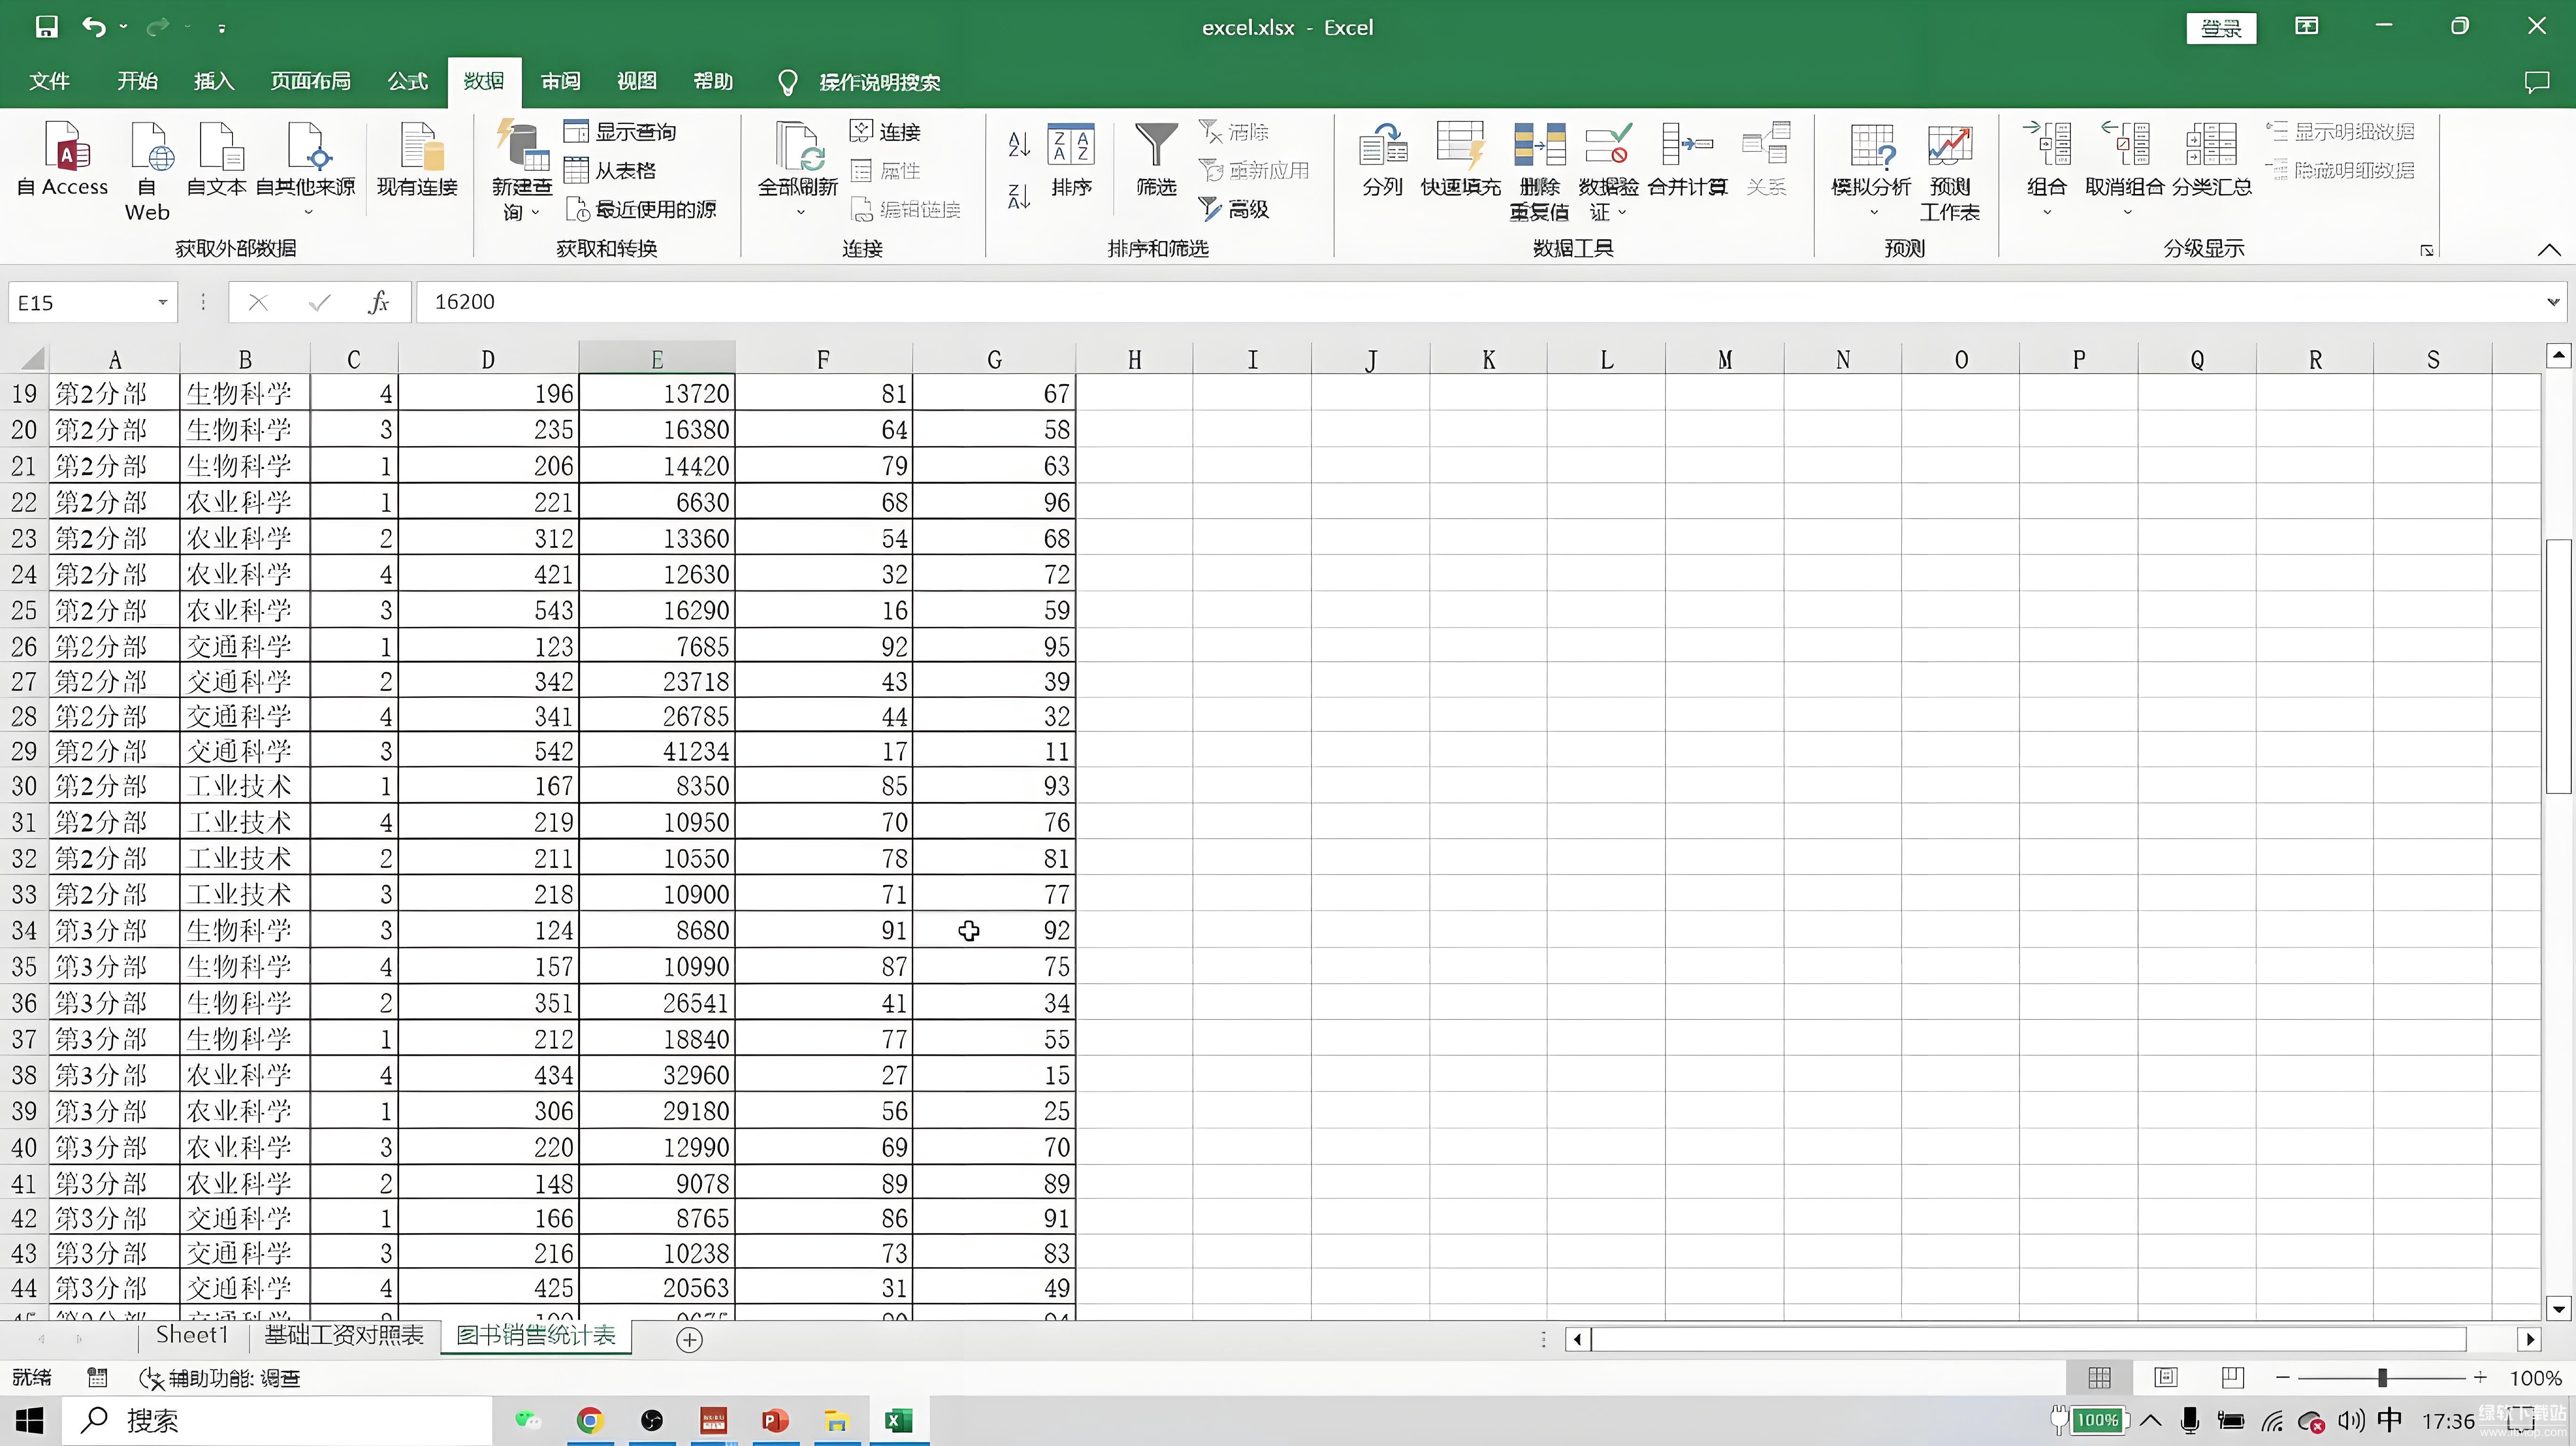Open Group (组合) dropdown
This screenshot has height=1446, width=2576.
[x=2047, y=212]
